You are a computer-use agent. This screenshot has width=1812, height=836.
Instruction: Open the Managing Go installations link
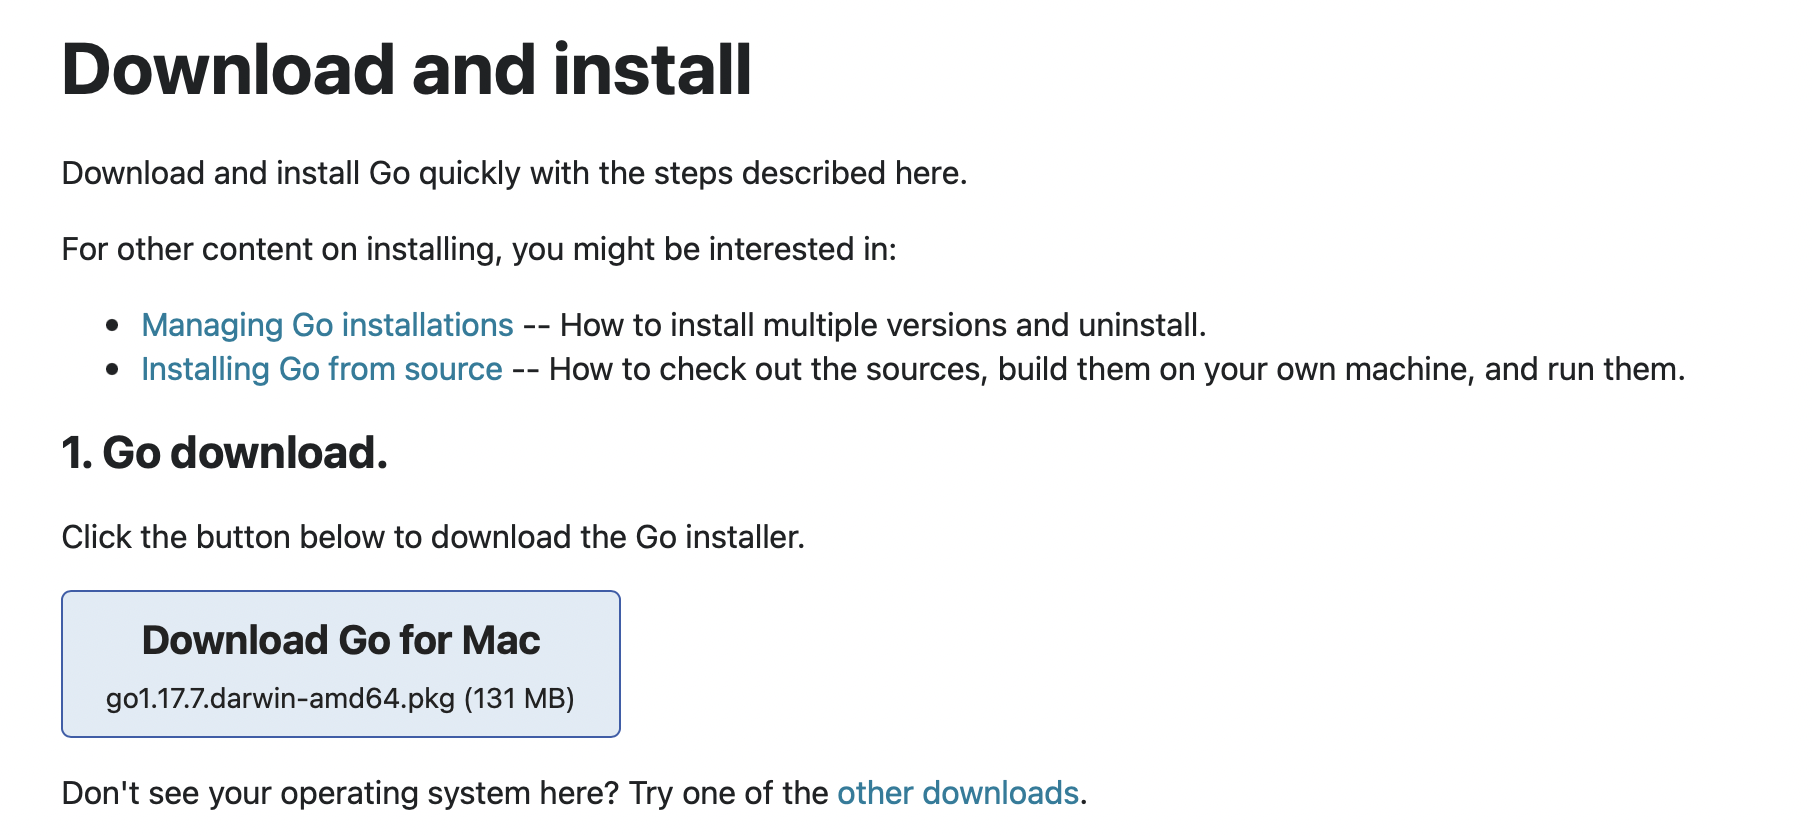[327, 325]
